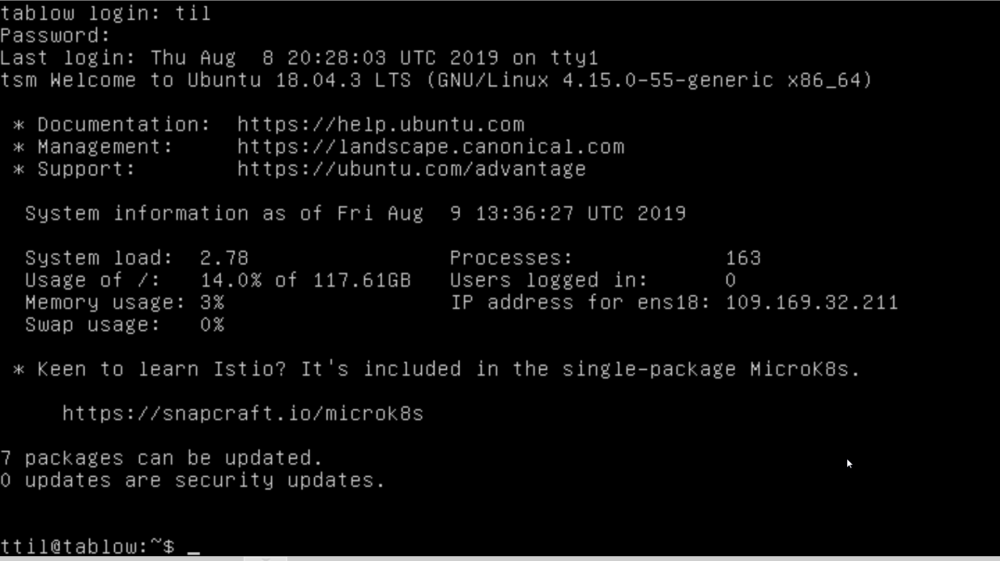Click the snapcraft.io/microk8s URL
This screenshot has height=561, width=1000.
[x=243, y=413]
